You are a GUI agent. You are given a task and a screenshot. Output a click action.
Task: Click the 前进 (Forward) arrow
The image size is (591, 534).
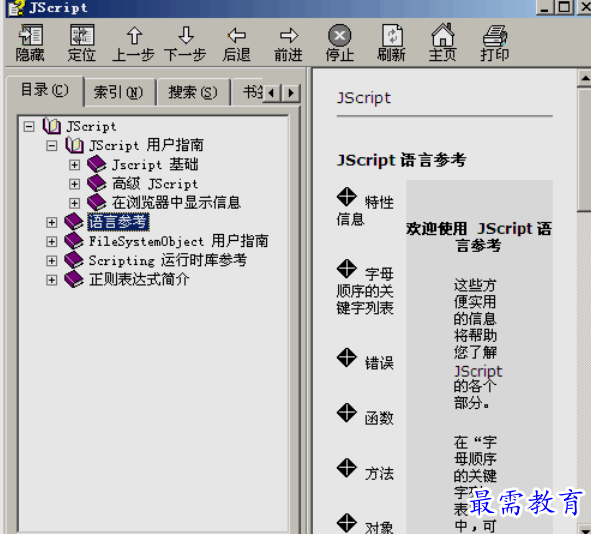click(289, 36)
